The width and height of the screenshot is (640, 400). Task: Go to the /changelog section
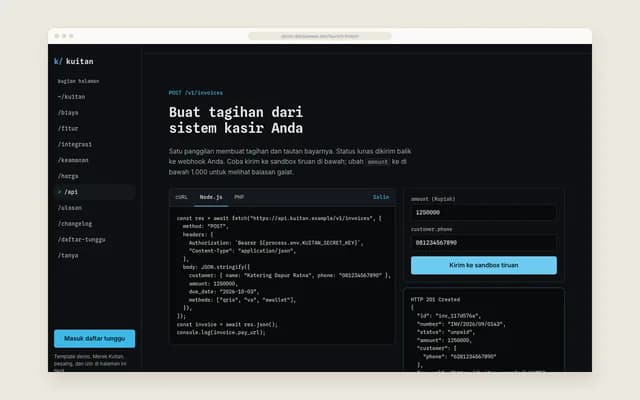75,224
